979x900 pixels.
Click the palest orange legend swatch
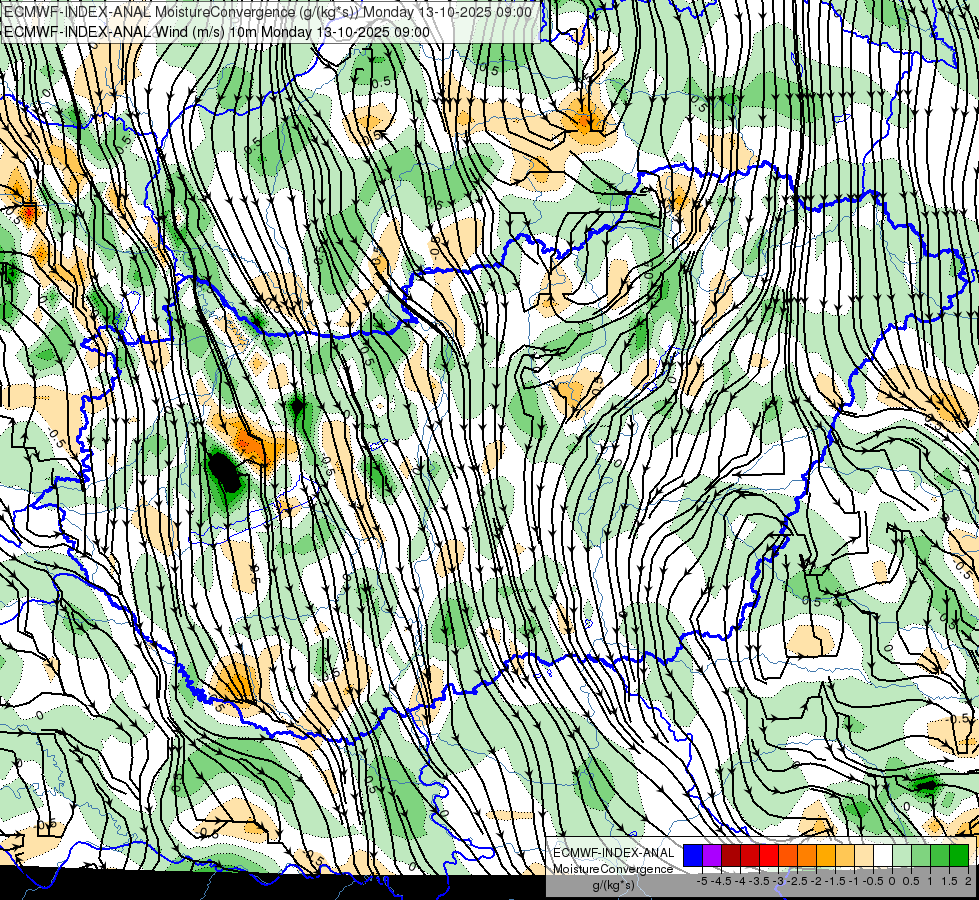(x=864, y=855)
